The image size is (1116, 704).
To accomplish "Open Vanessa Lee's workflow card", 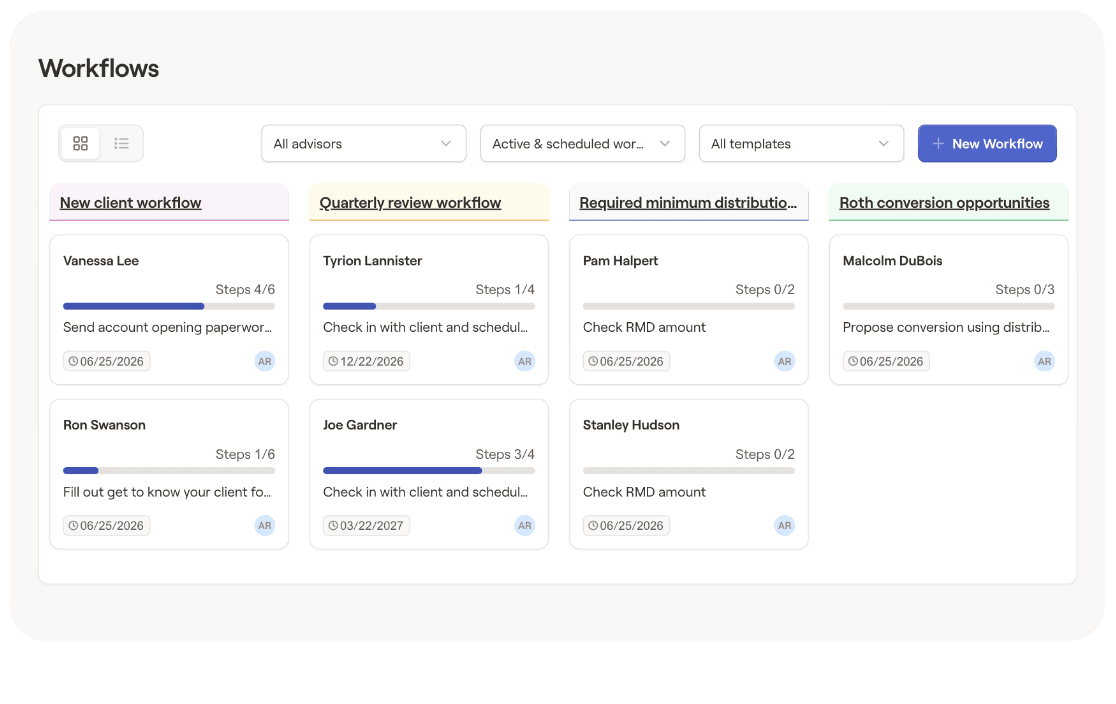I will [x=169, y=310].
